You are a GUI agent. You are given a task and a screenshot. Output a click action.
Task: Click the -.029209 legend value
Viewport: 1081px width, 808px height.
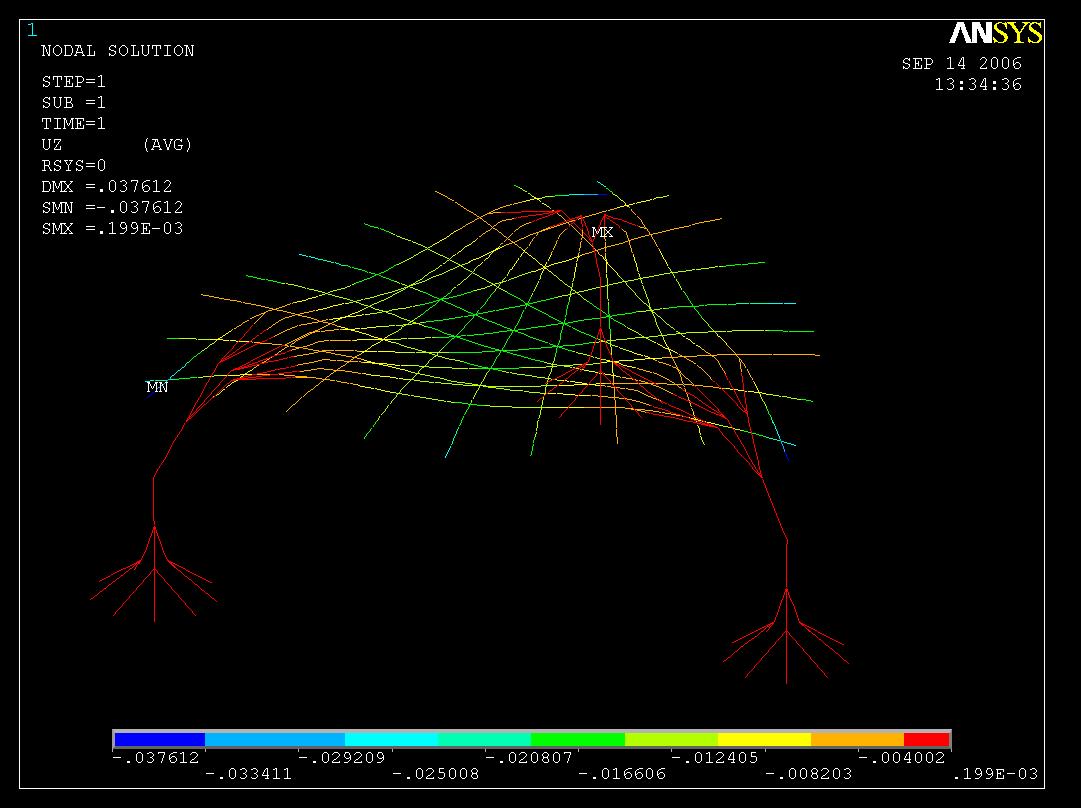(x=342, y=758)
